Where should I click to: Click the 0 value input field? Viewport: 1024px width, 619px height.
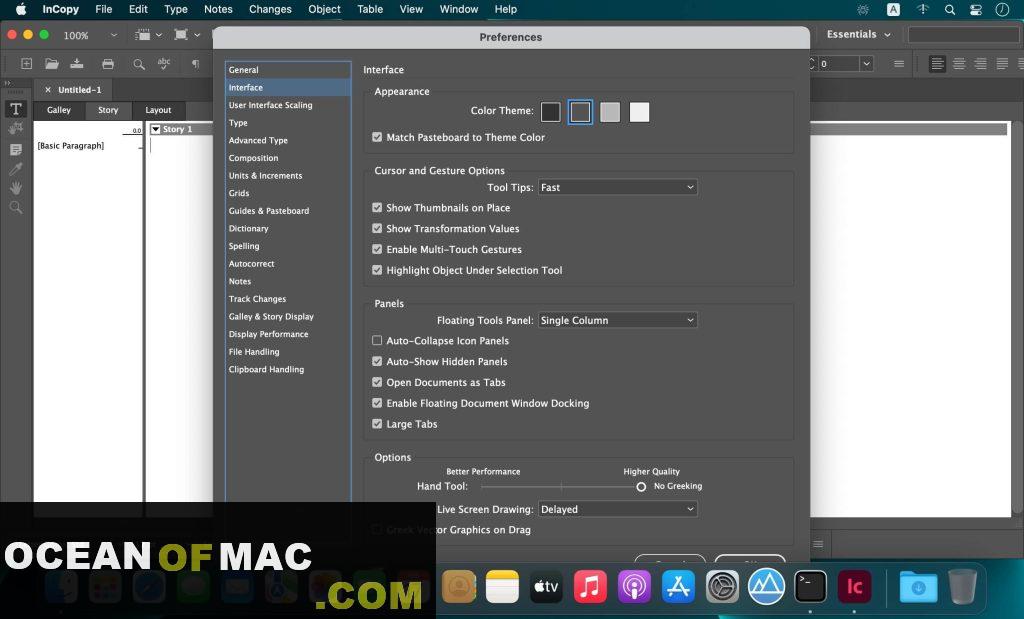click(839, 64)
